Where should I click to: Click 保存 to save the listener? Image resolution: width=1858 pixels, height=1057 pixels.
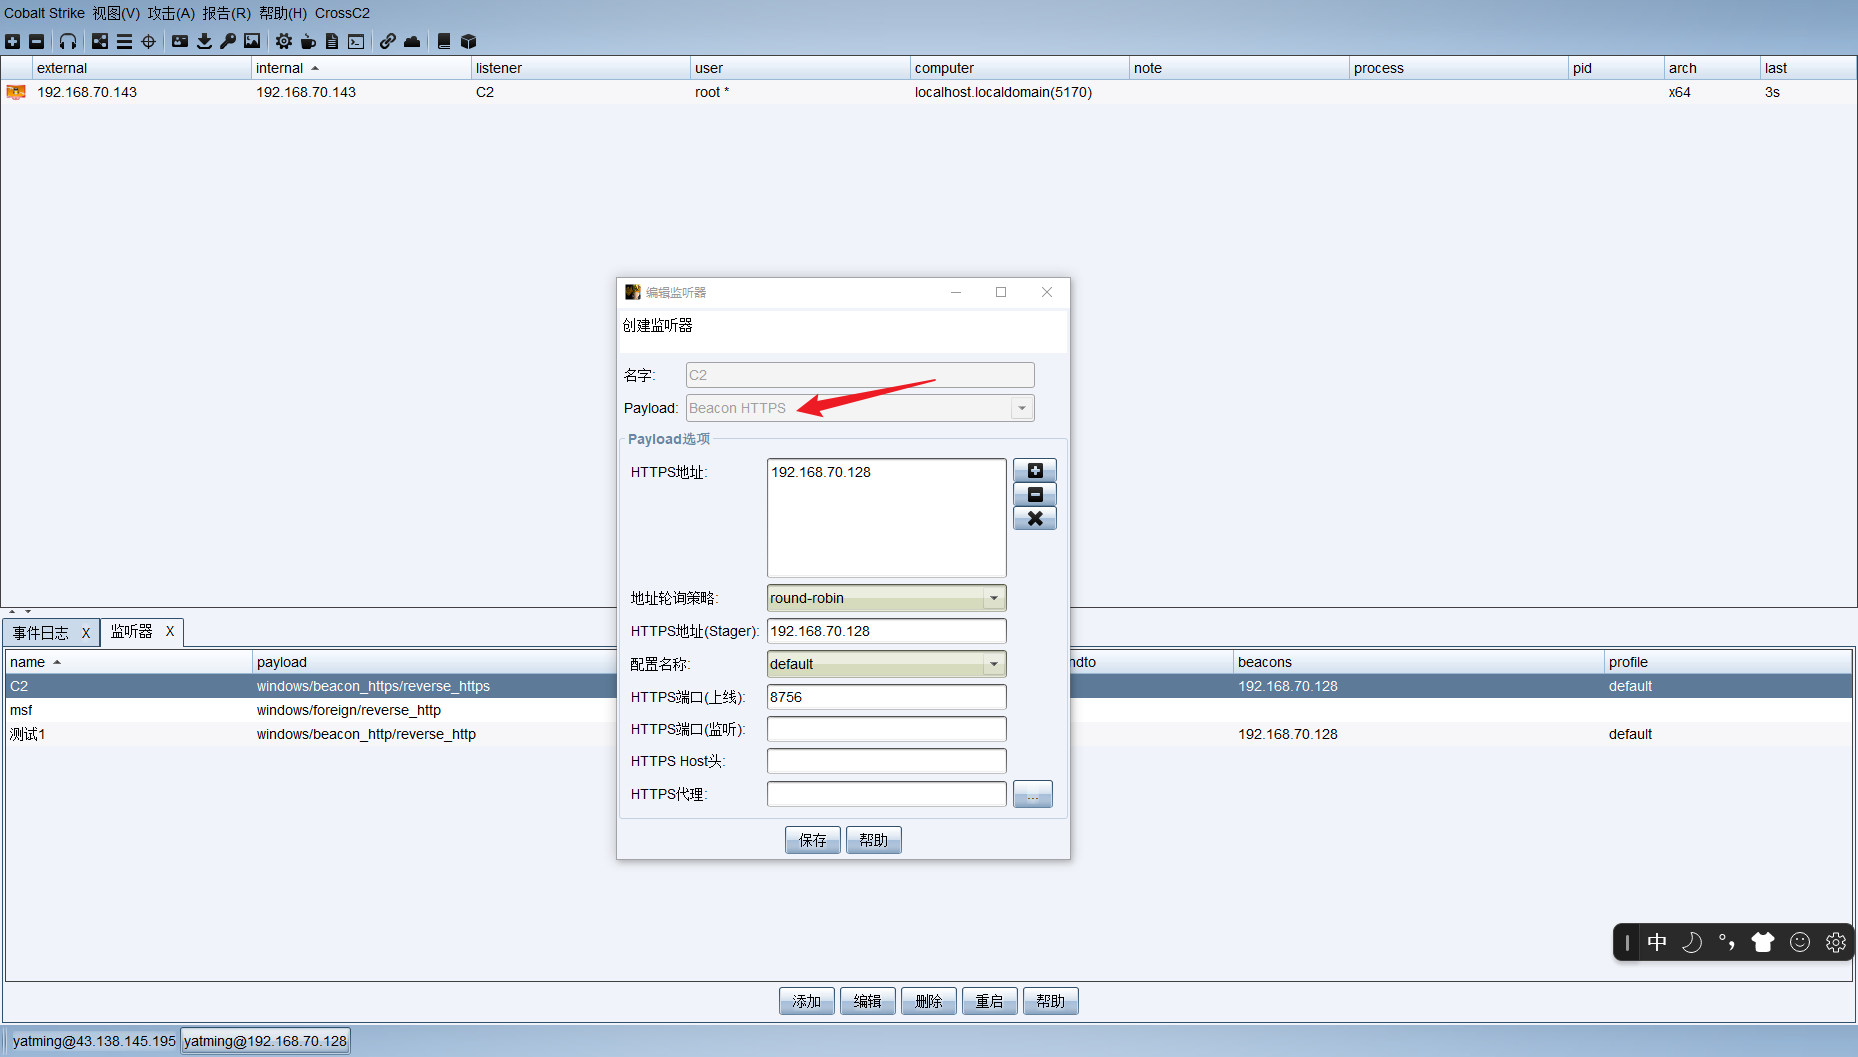coord(813,840)
